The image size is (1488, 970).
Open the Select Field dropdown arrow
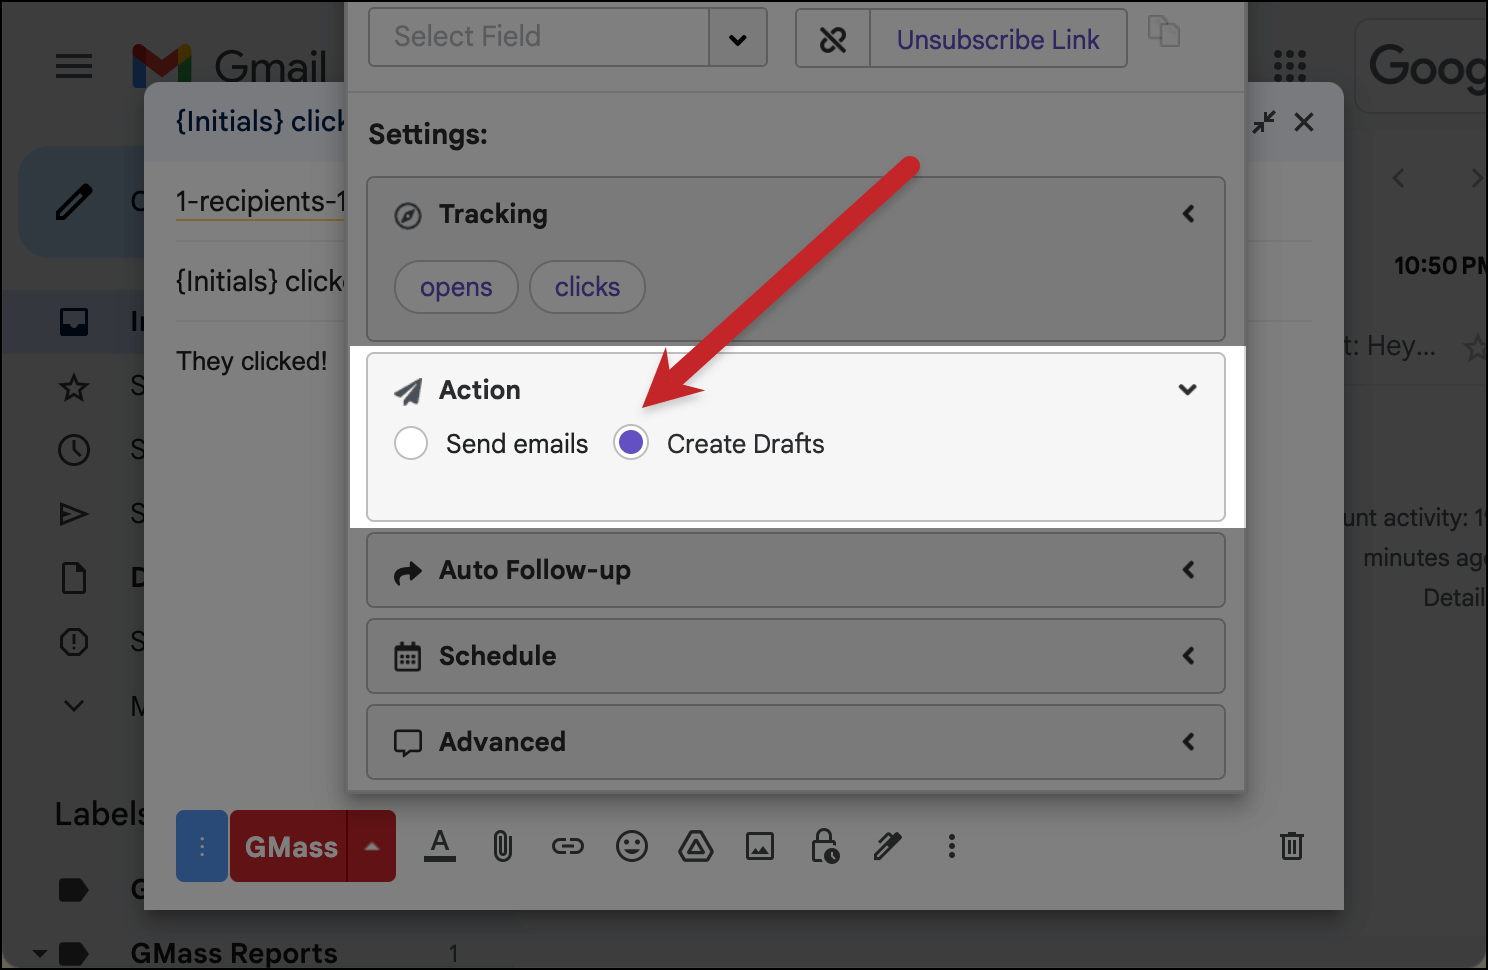pos(738,39)
